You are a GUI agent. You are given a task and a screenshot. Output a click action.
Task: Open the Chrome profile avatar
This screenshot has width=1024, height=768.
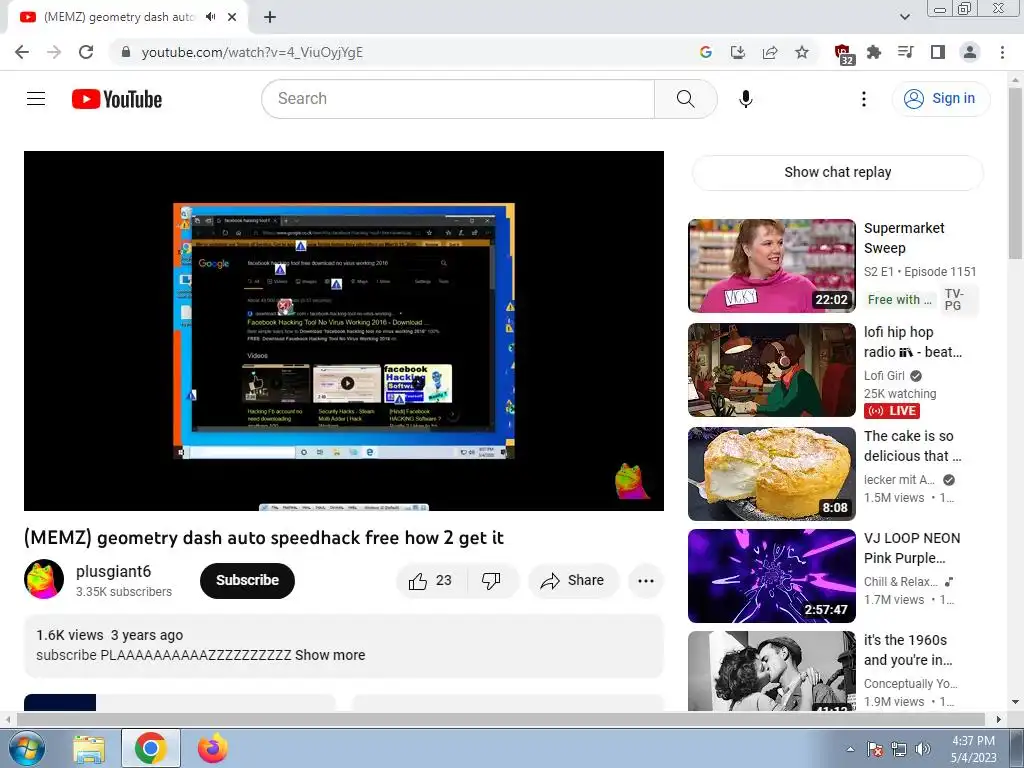click(970, 52)
